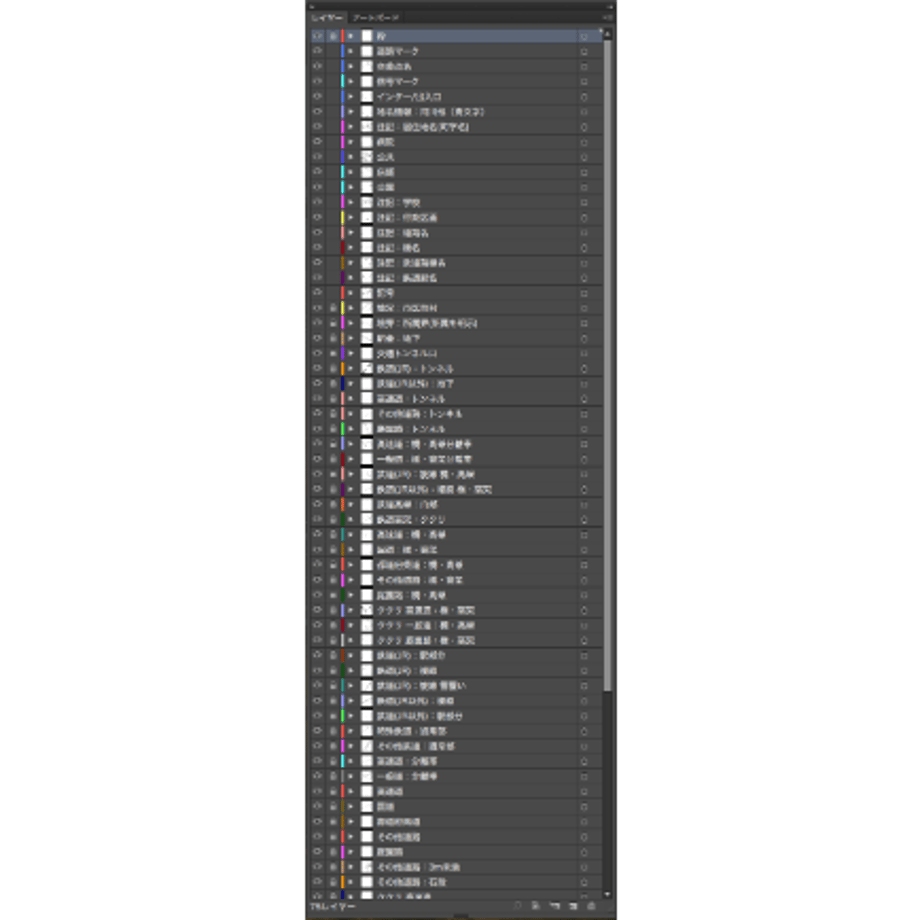The width and height of the screenshot is (920, 920).
Task: Click the target circle of 記号 layer
Action: [584, 293]
